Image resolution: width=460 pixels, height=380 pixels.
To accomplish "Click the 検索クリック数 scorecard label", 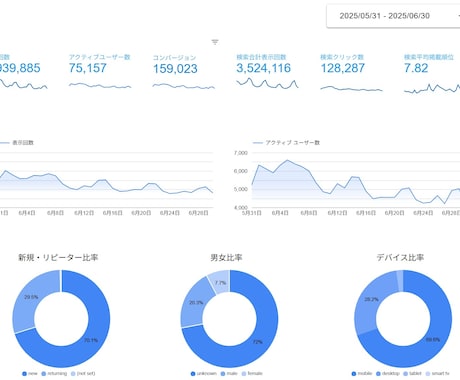I will 342,57.
